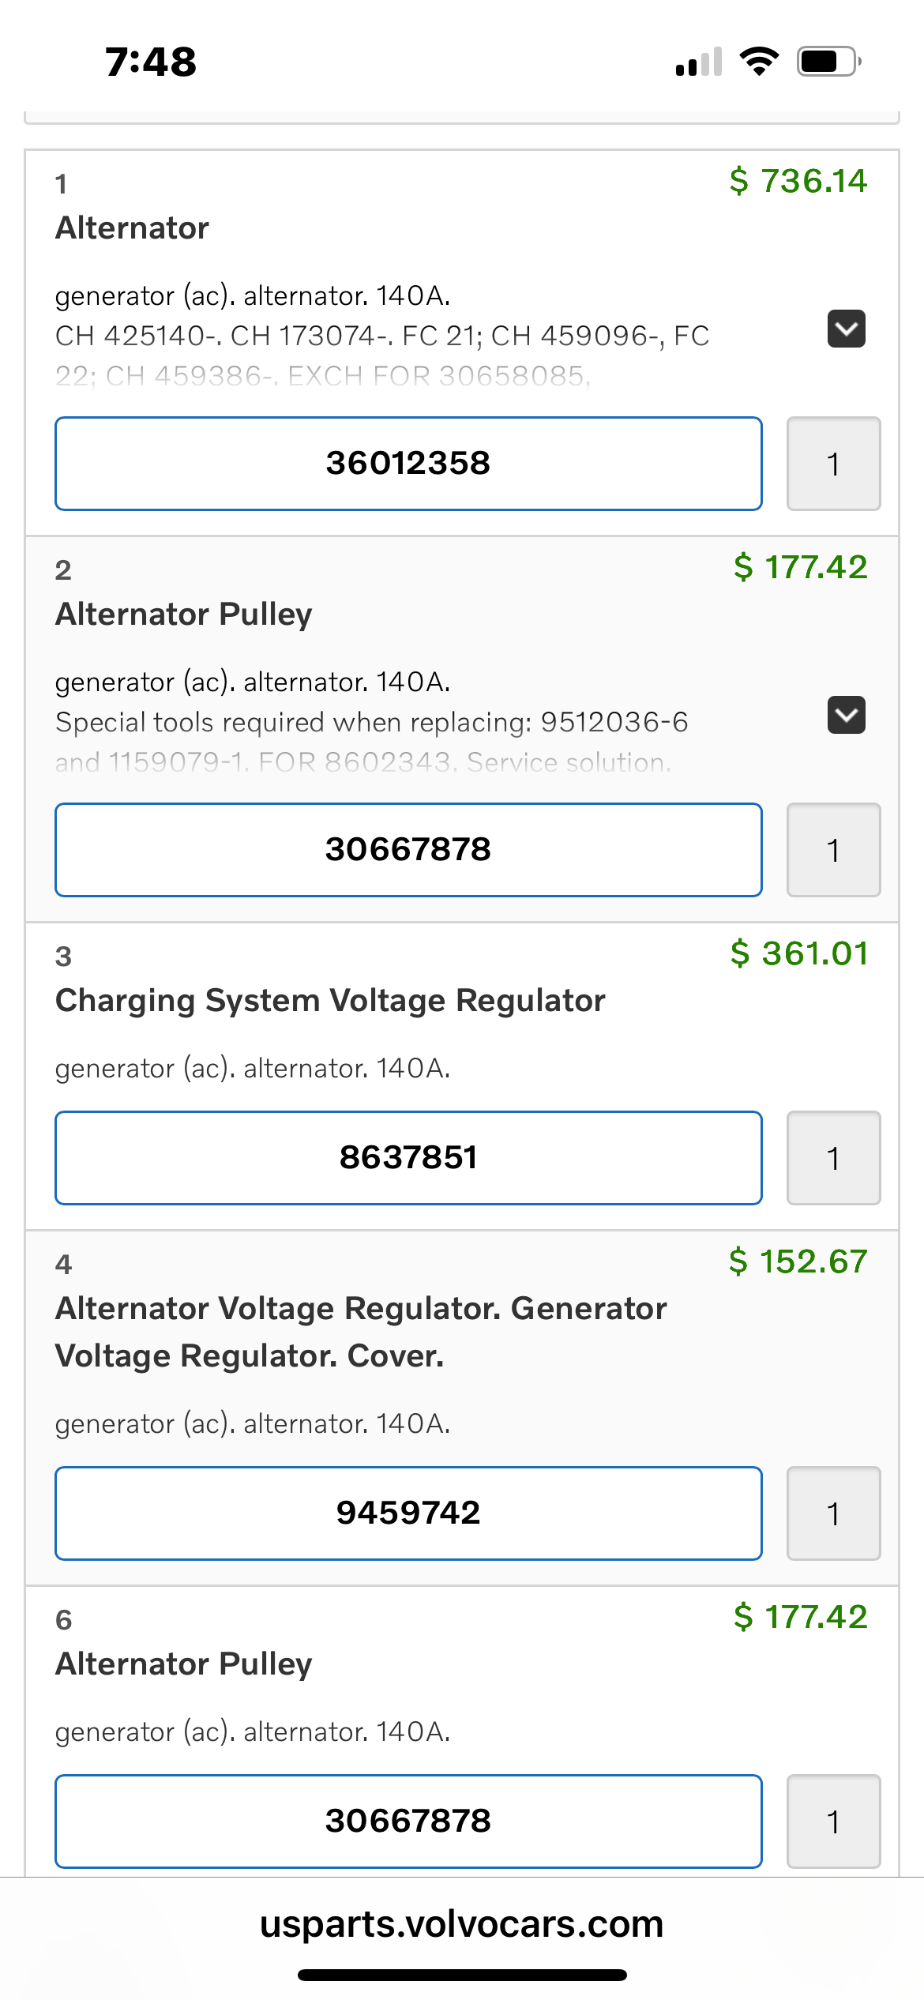Tap the $ 361.01 price

tap(799, 953)
